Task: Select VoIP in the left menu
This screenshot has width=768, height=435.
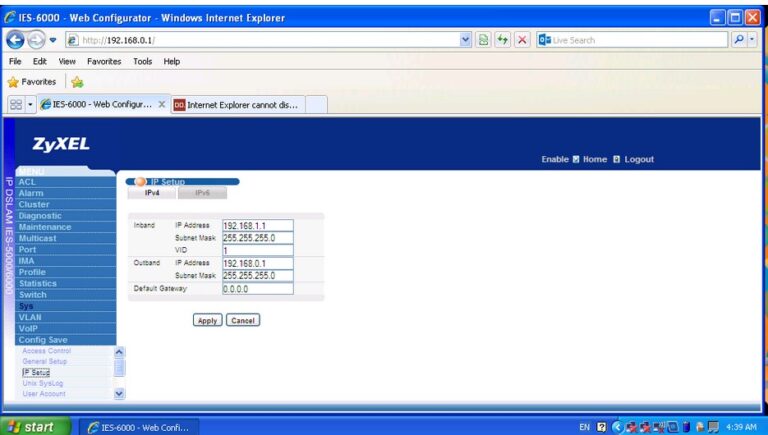Action: point(66,328)
